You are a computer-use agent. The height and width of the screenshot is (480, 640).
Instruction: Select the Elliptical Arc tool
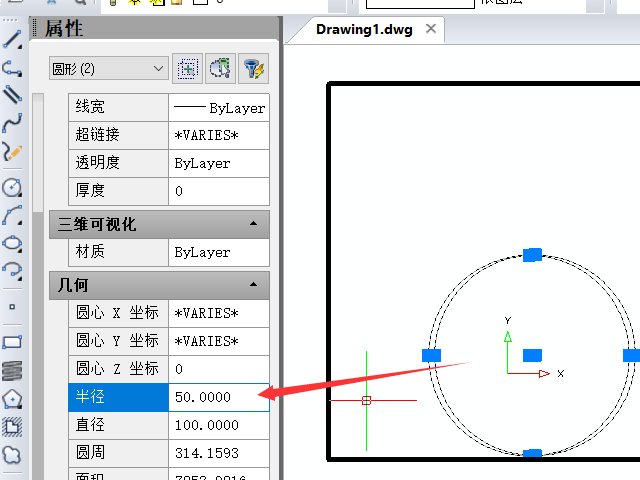[12, 270]
